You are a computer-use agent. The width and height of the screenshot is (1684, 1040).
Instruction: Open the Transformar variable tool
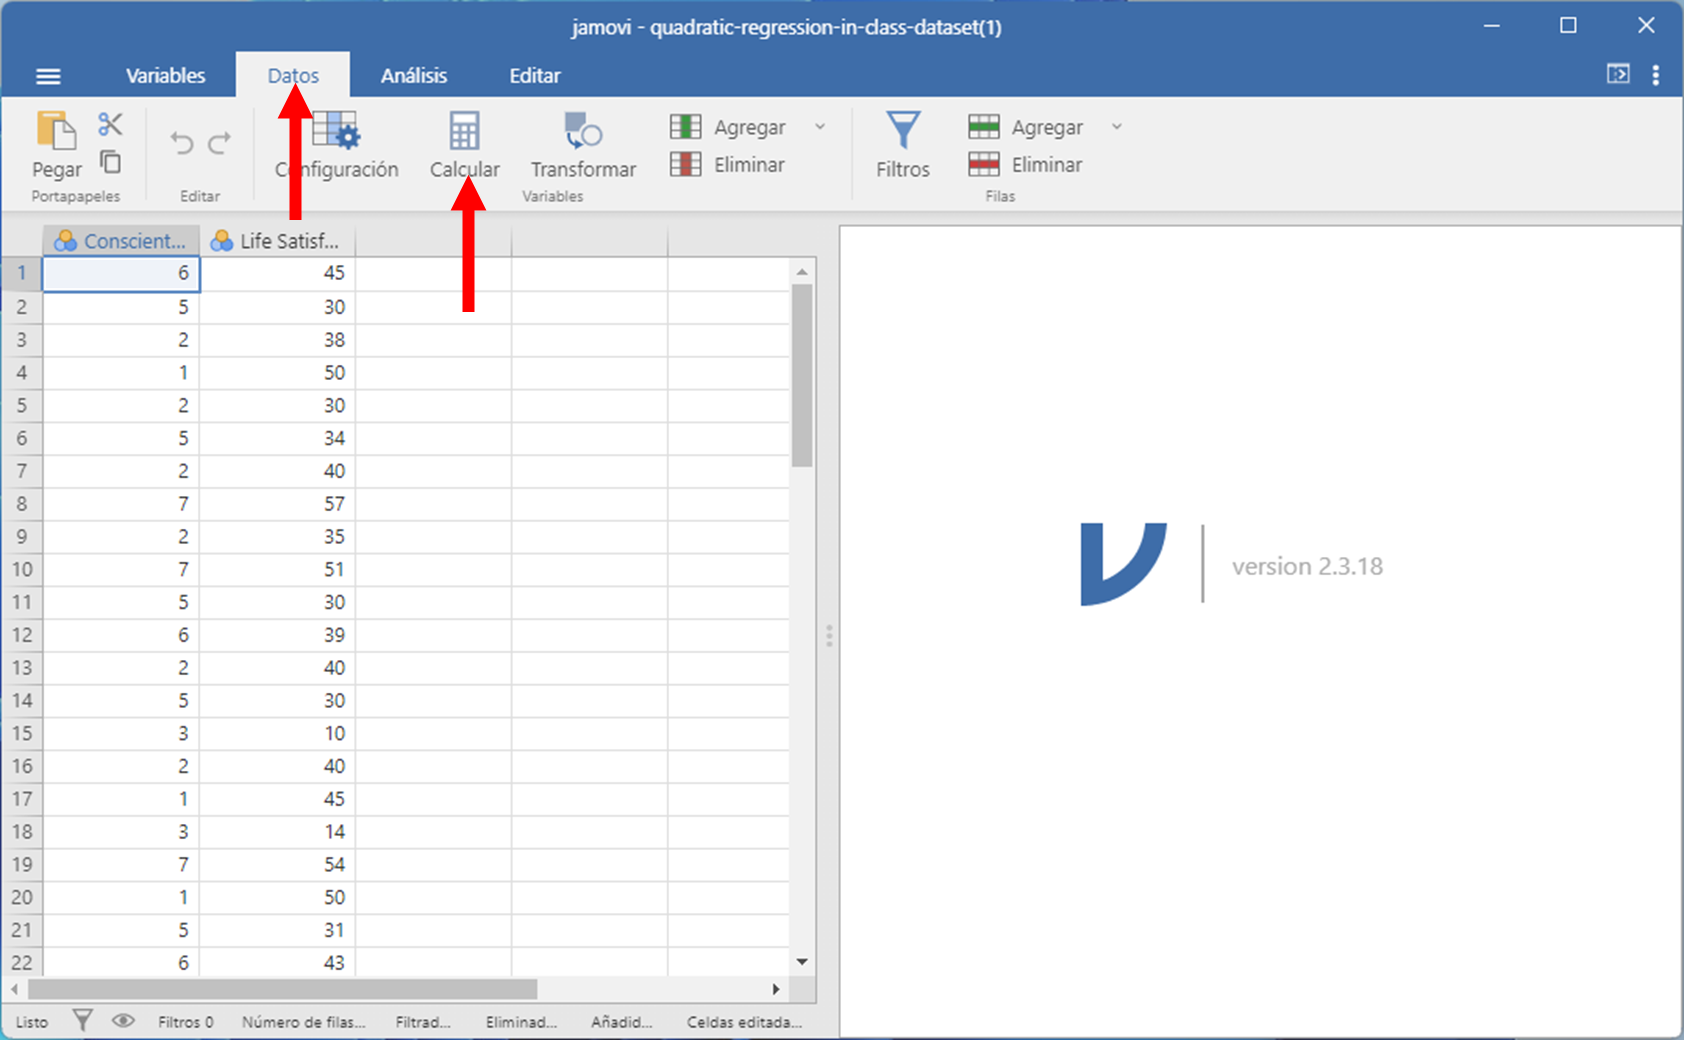click(x=583, y=145)
